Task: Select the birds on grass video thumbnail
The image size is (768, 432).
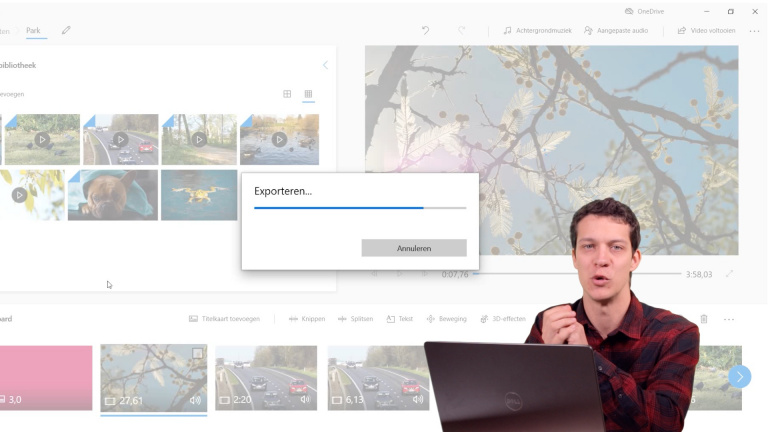Action: point(42,140)
